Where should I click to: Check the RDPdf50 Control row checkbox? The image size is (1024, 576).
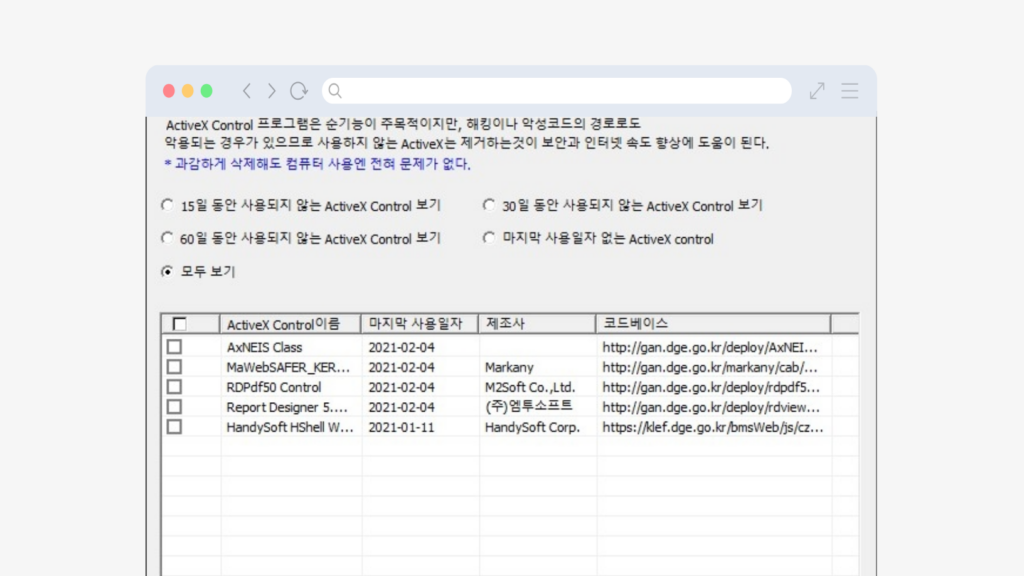click(174, 387)
